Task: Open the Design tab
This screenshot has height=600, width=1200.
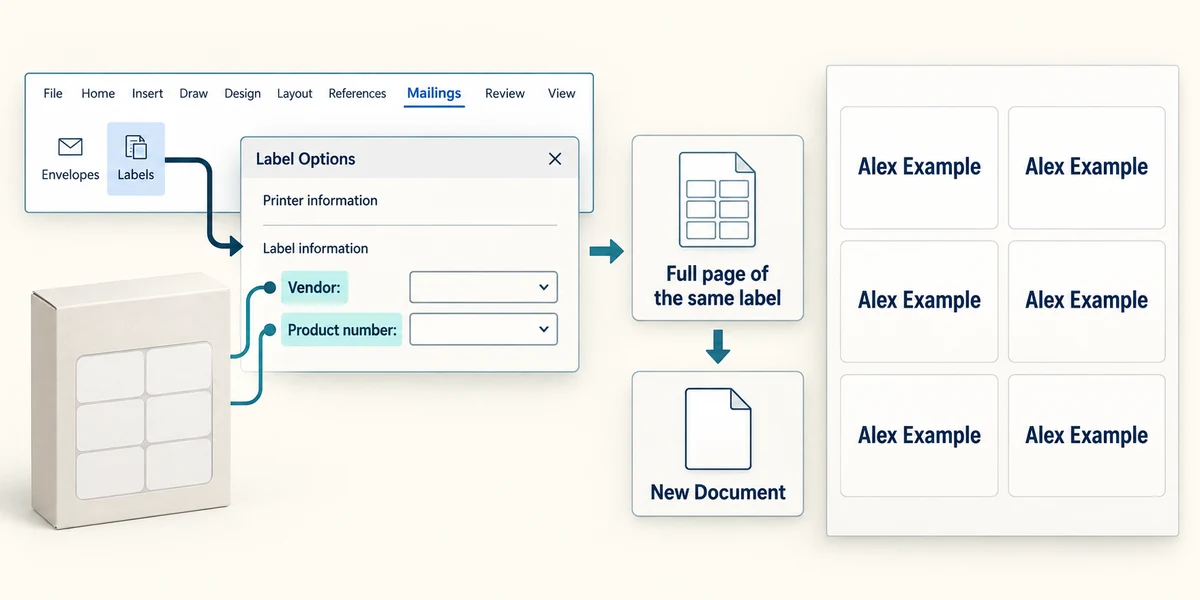Action: [242, 93]
